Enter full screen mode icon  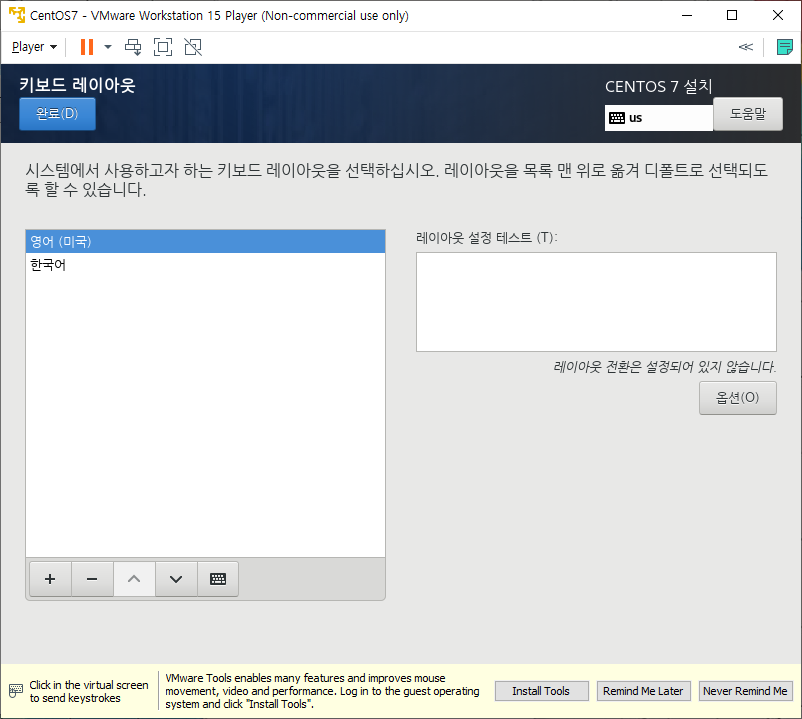pos(163,47)
